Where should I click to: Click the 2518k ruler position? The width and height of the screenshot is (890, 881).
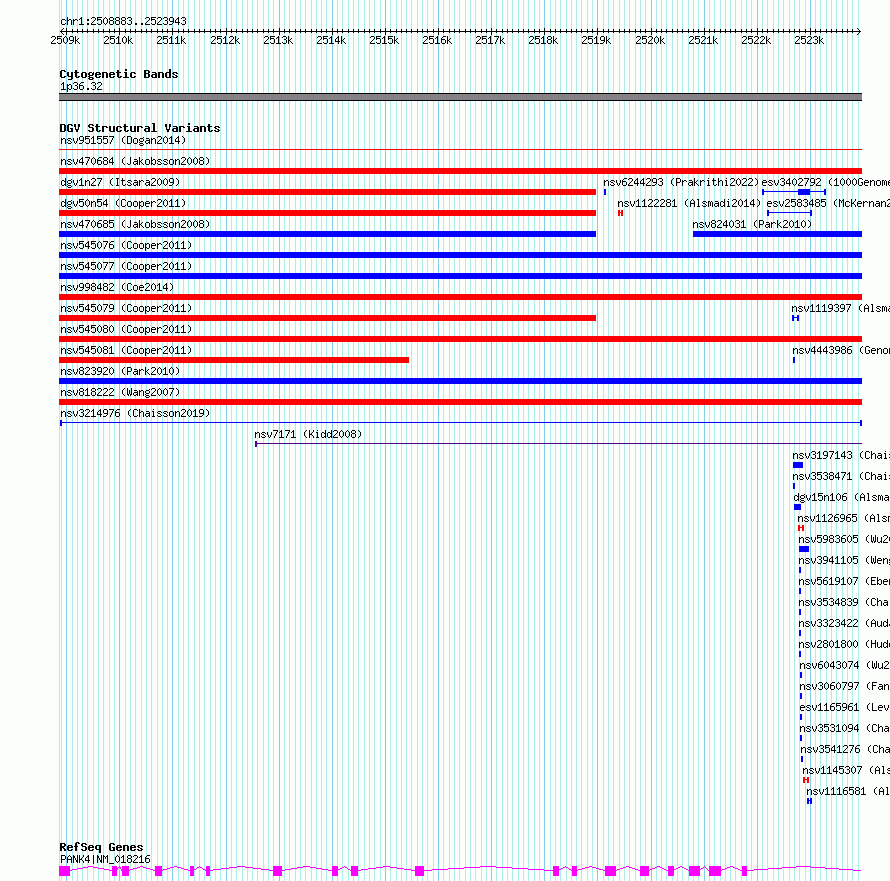[543, 40]
